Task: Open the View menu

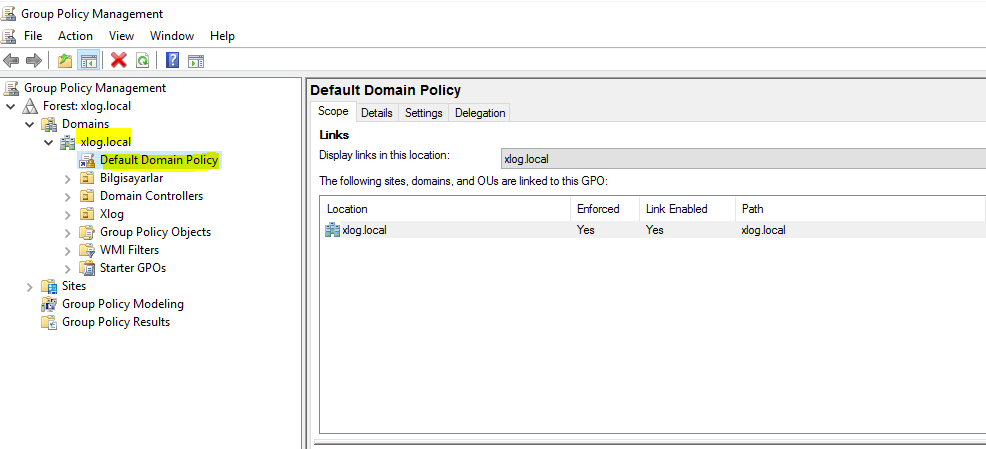Action: pos(121,36)
